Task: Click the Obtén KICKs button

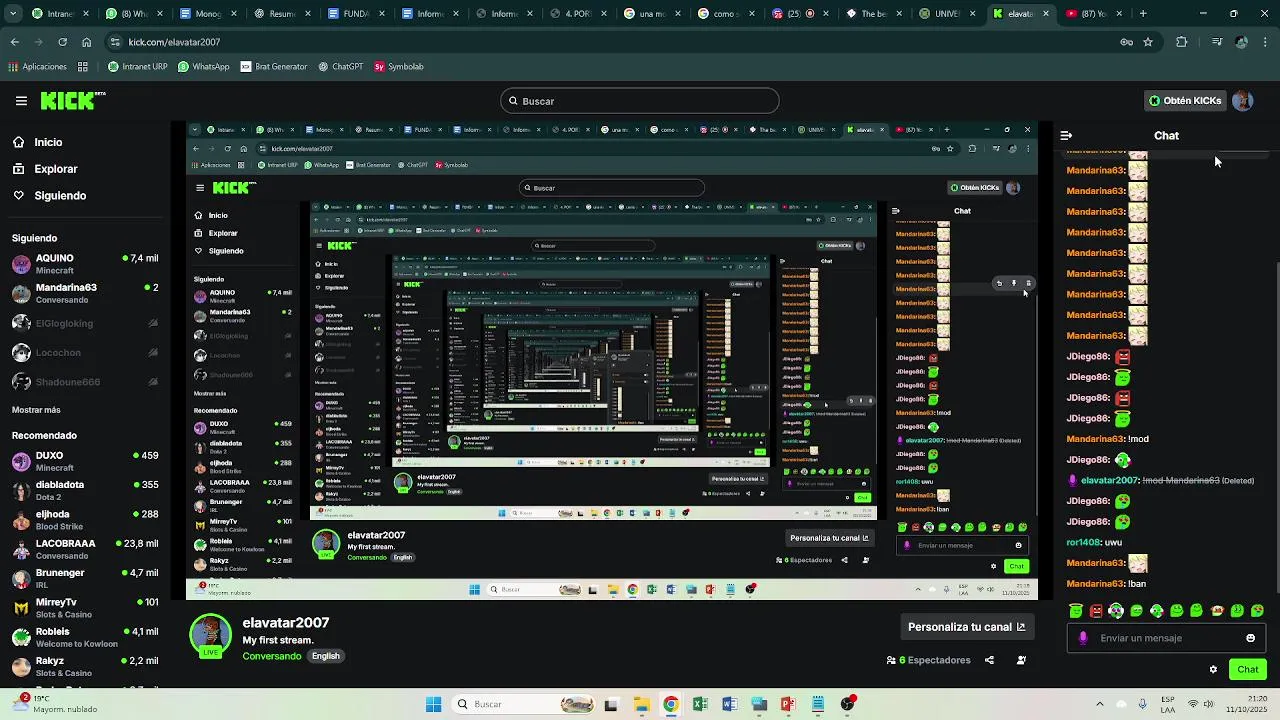Action: pyautogui.click(x=1185, y=101)
